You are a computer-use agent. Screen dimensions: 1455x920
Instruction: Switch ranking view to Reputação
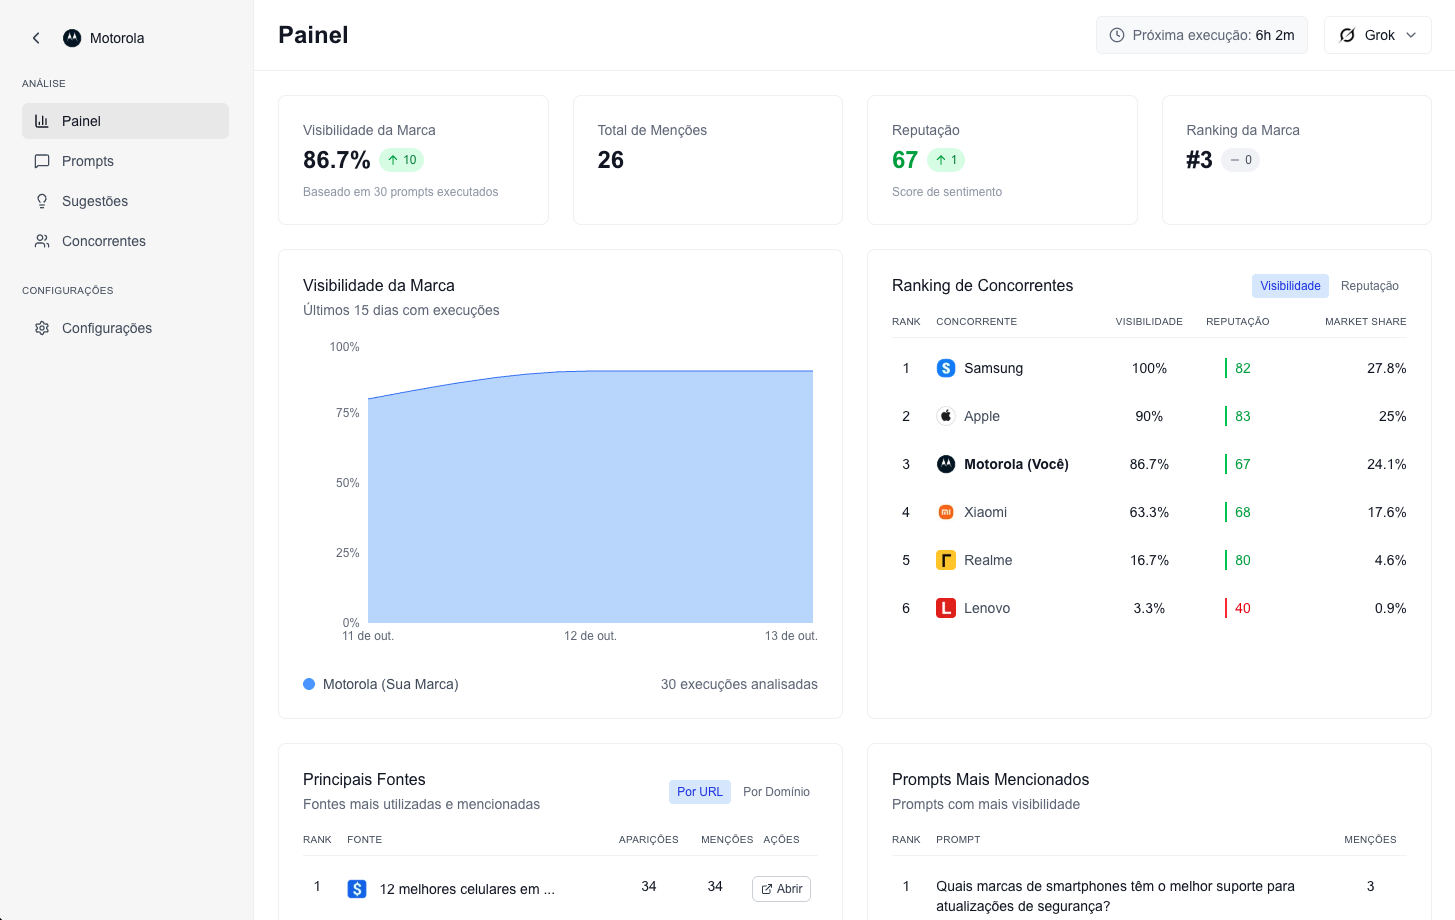[1369, 286]
